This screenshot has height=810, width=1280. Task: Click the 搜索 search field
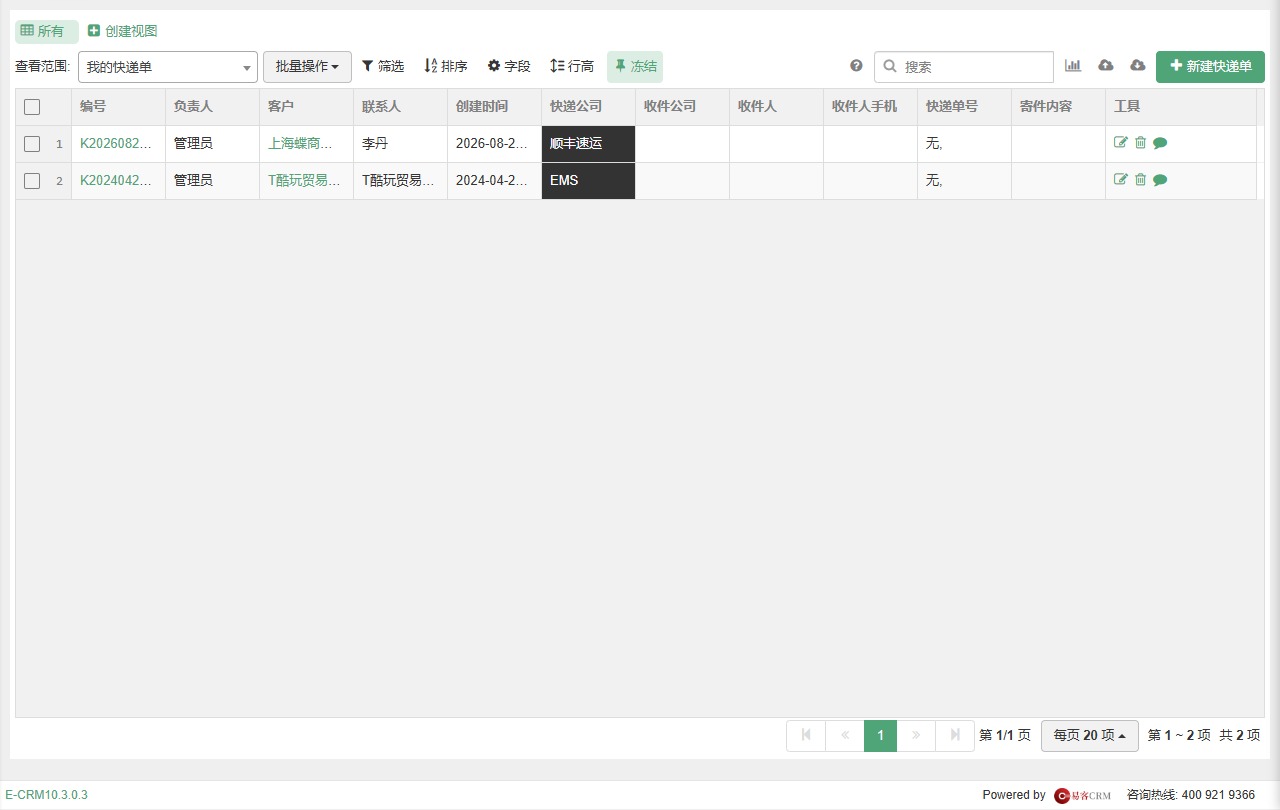pos(964,67)
